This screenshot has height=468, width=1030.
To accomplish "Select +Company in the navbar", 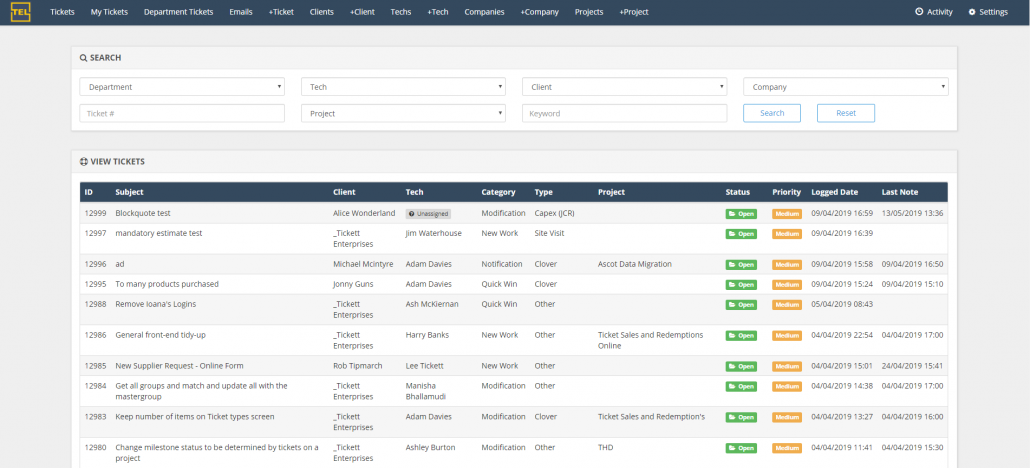I will [539, 12].
